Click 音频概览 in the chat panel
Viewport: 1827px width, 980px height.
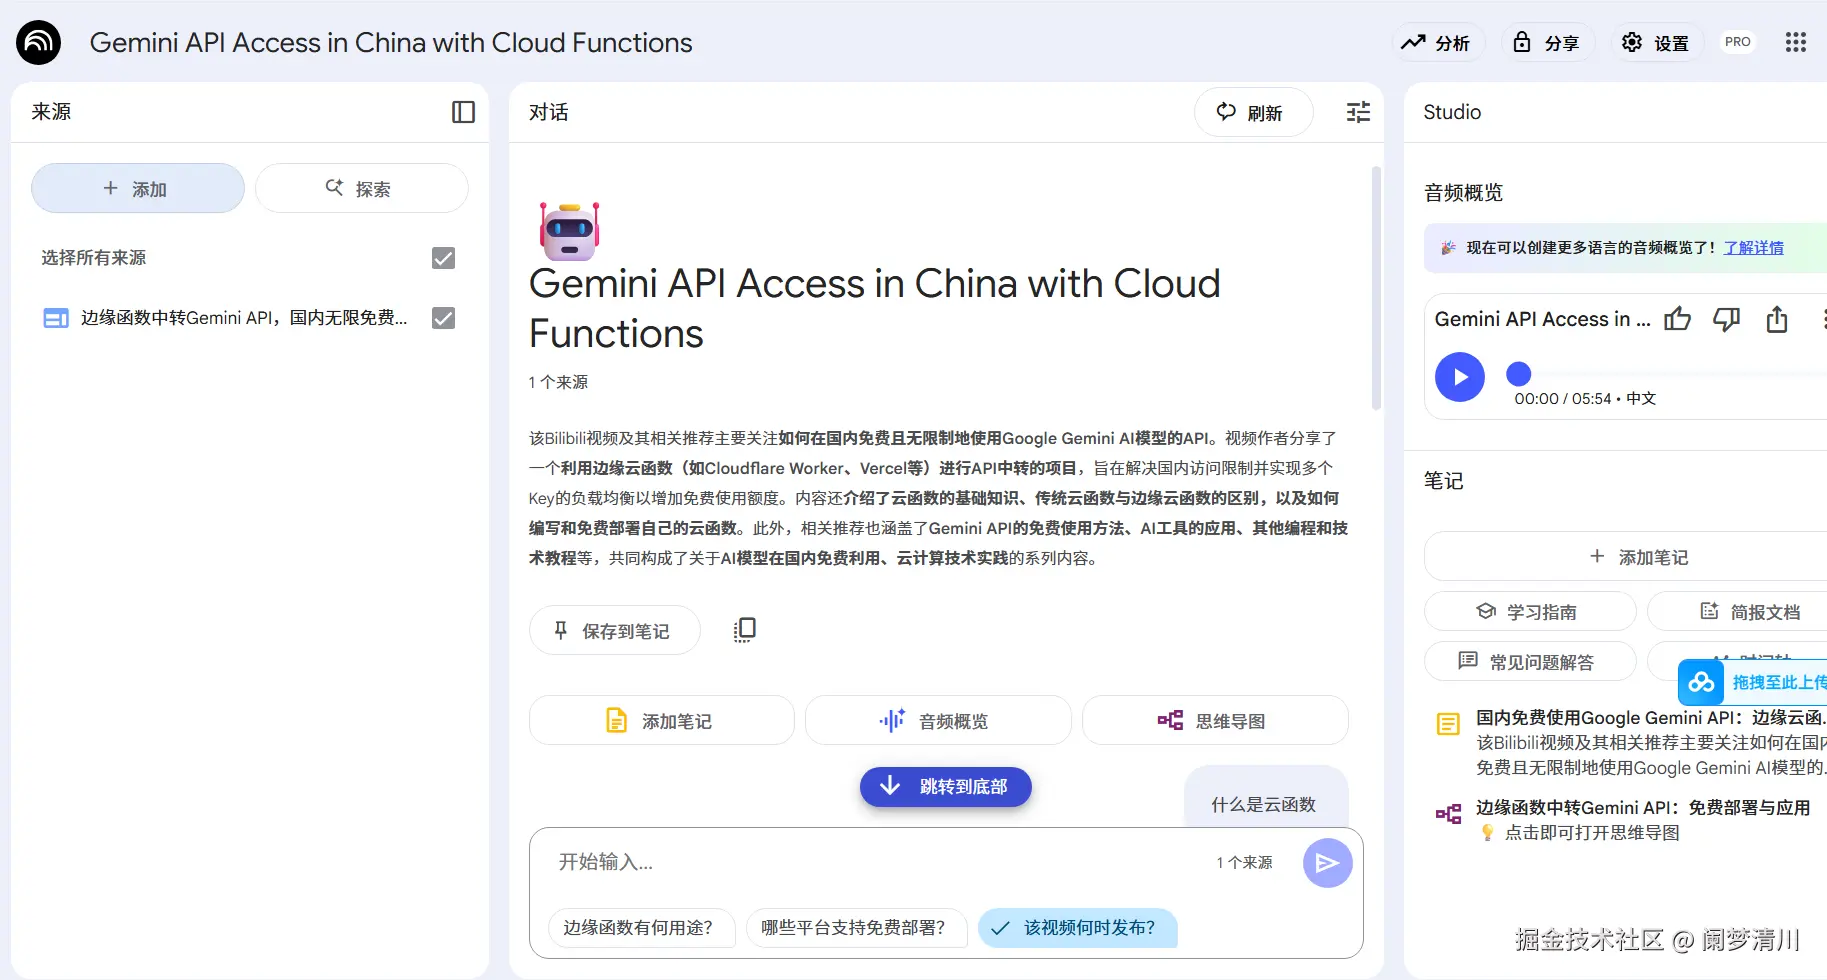pos(938,721)
